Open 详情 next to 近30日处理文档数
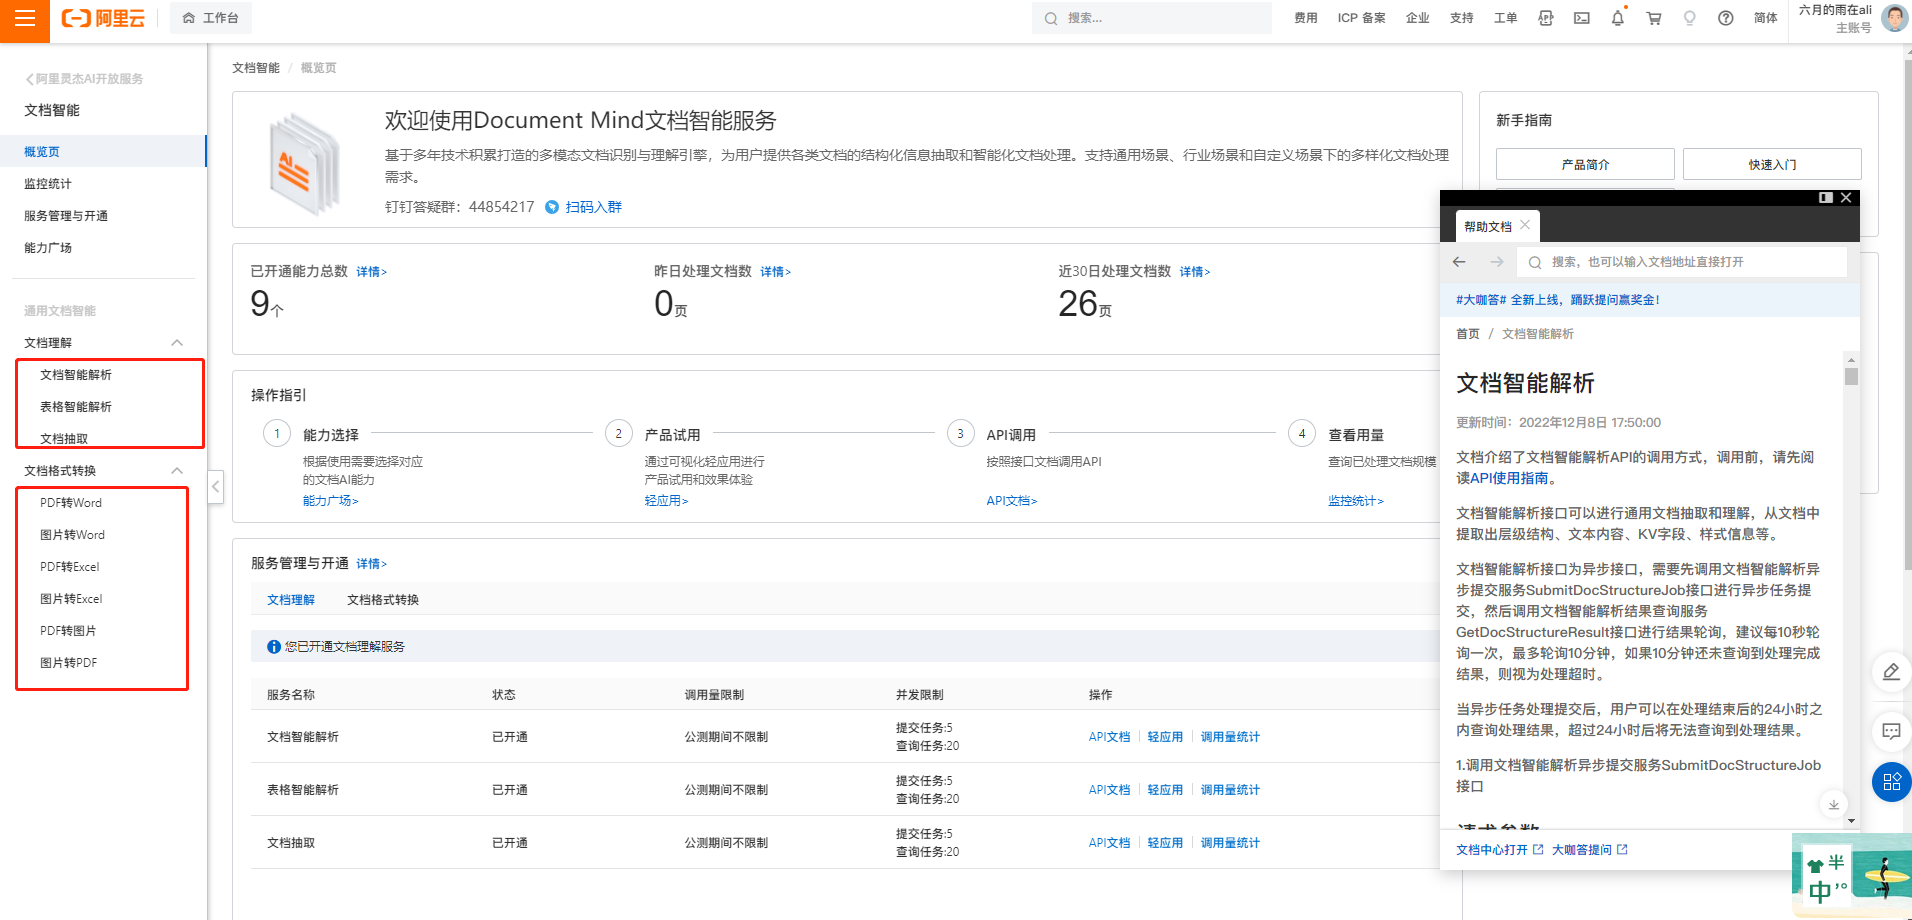This screenshot has width=1912, height=920. click(1194, 272)
